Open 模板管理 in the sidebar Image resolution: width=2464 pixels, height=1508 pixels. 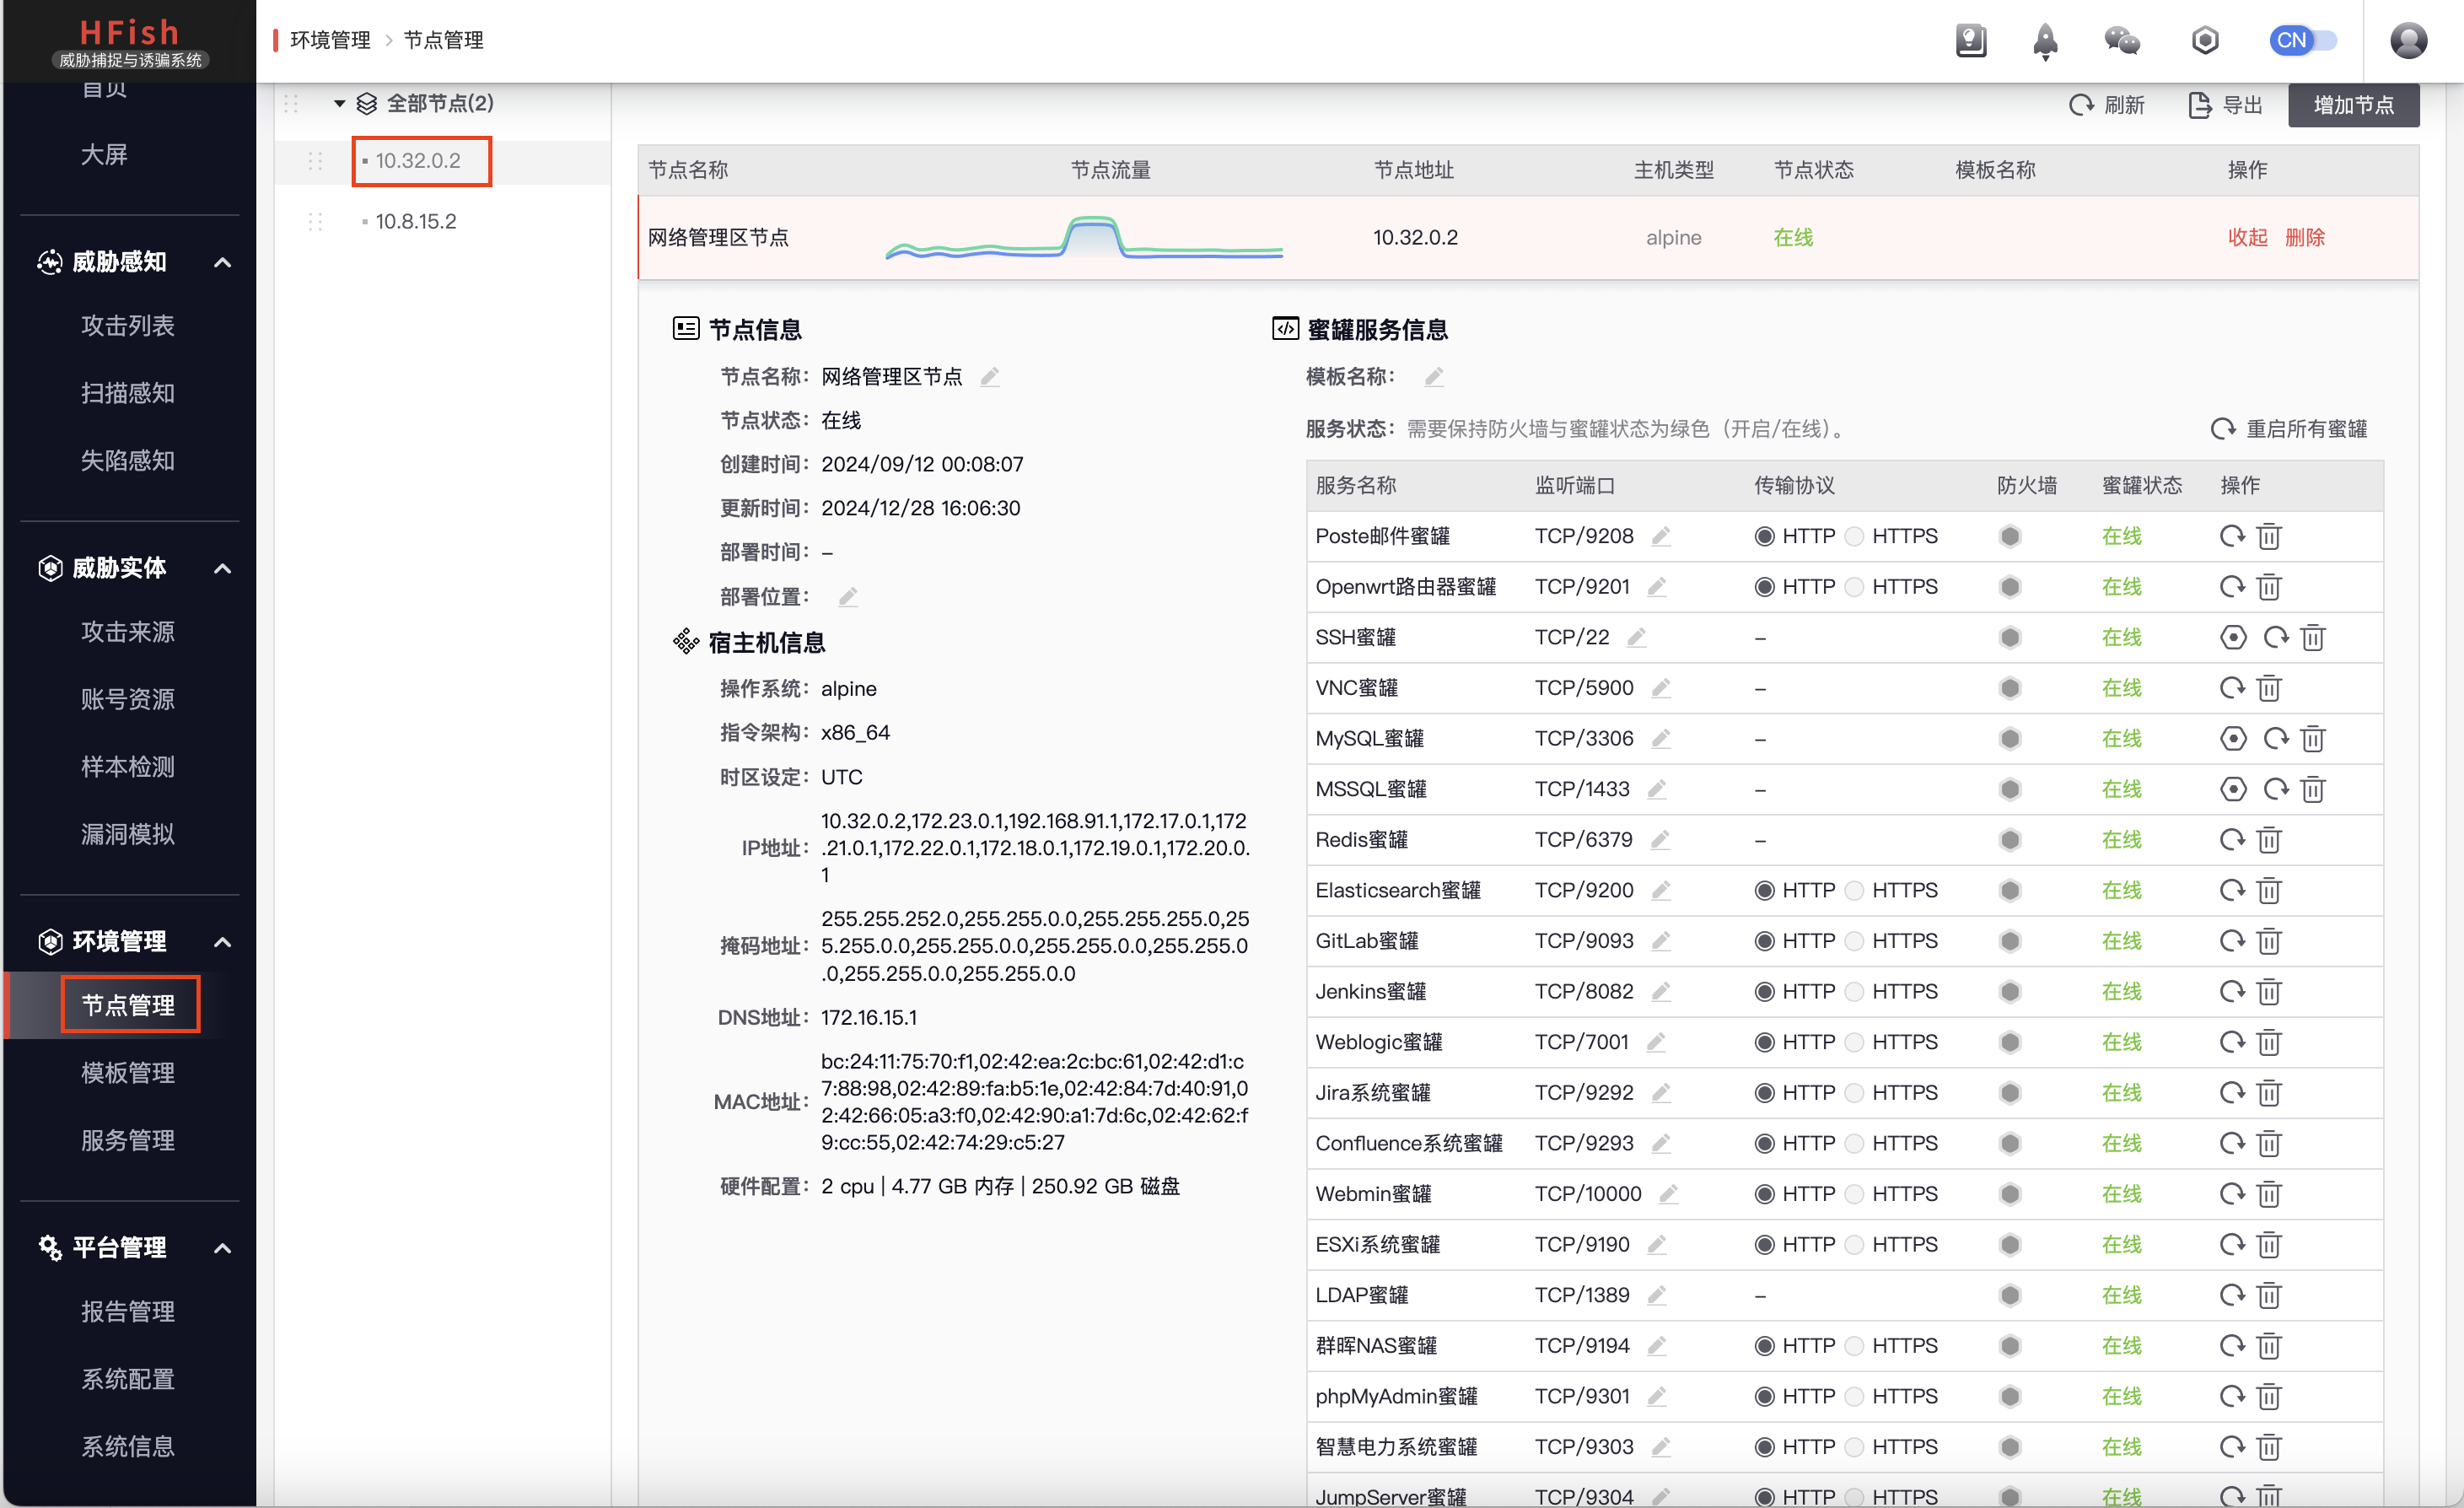[128, 1073]
